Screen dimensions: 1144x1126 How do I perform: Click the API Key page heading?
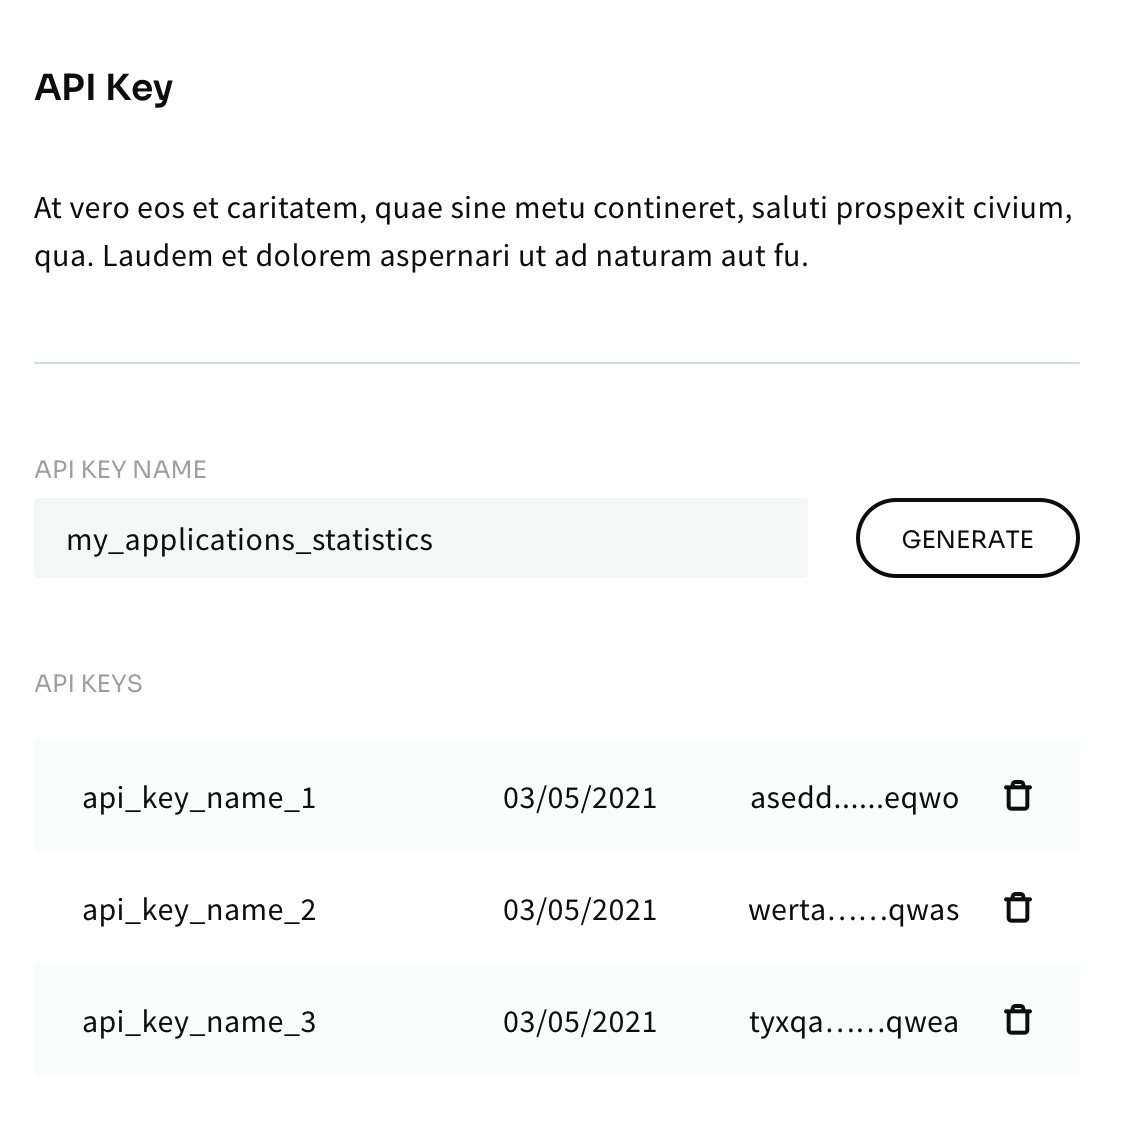104,87
